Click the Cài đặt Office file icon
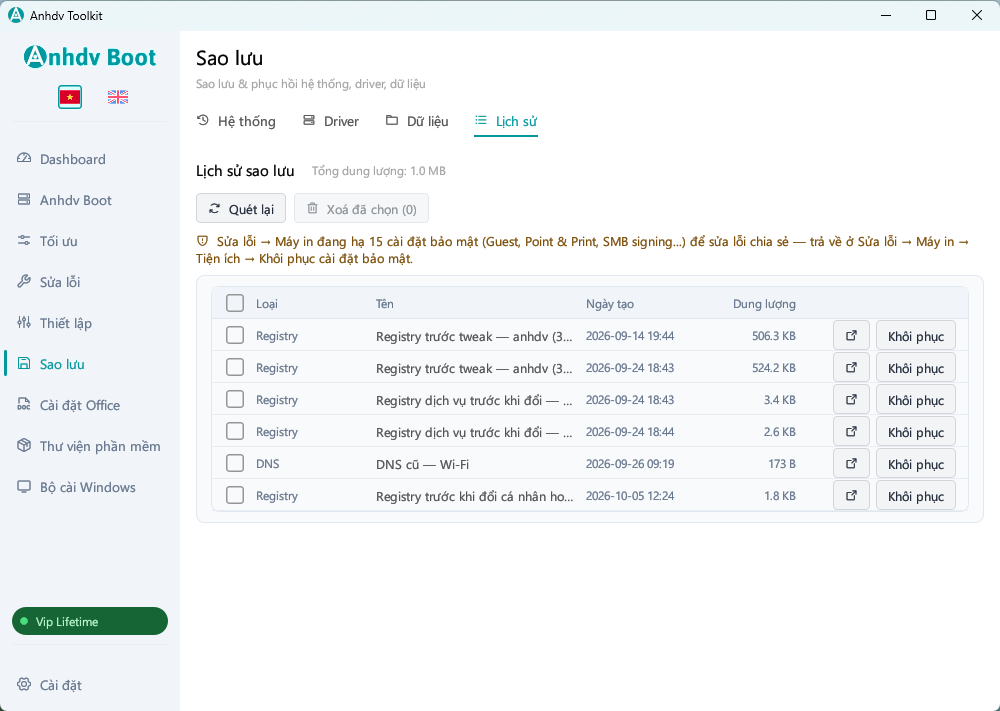Viewport: 1000px width, 711px height. pos(24,404)
